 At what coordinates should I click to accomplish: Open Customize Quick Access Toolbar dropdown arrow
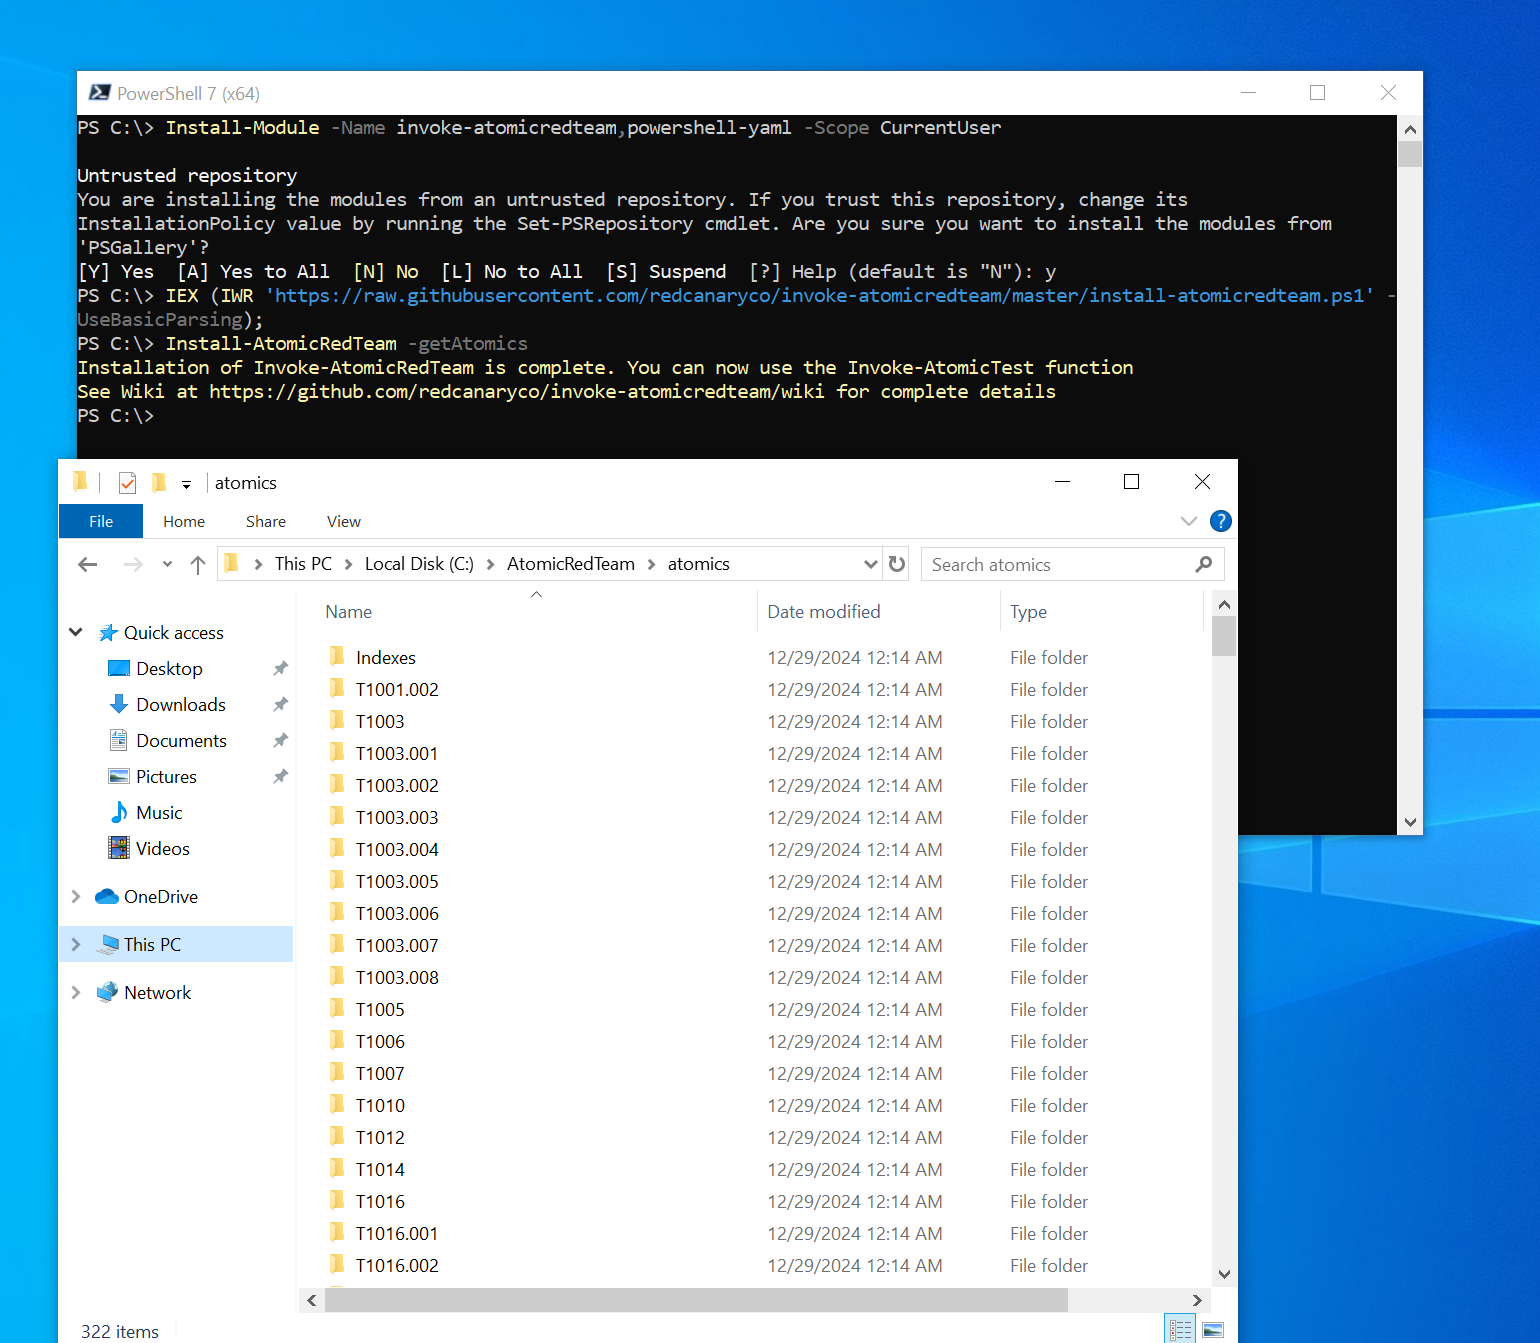[x=186, y=485]
